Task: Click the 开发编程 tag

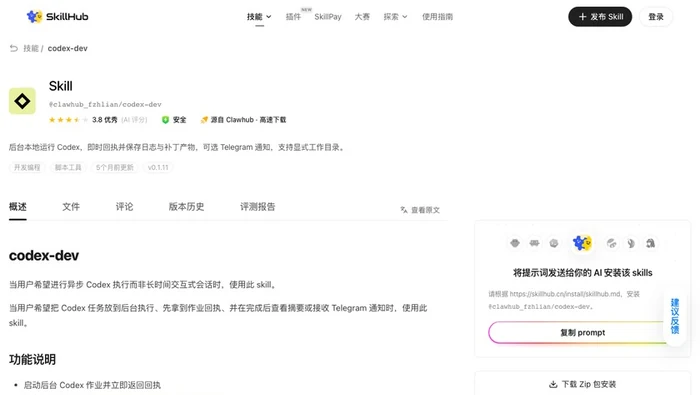Action: point(27,167)
